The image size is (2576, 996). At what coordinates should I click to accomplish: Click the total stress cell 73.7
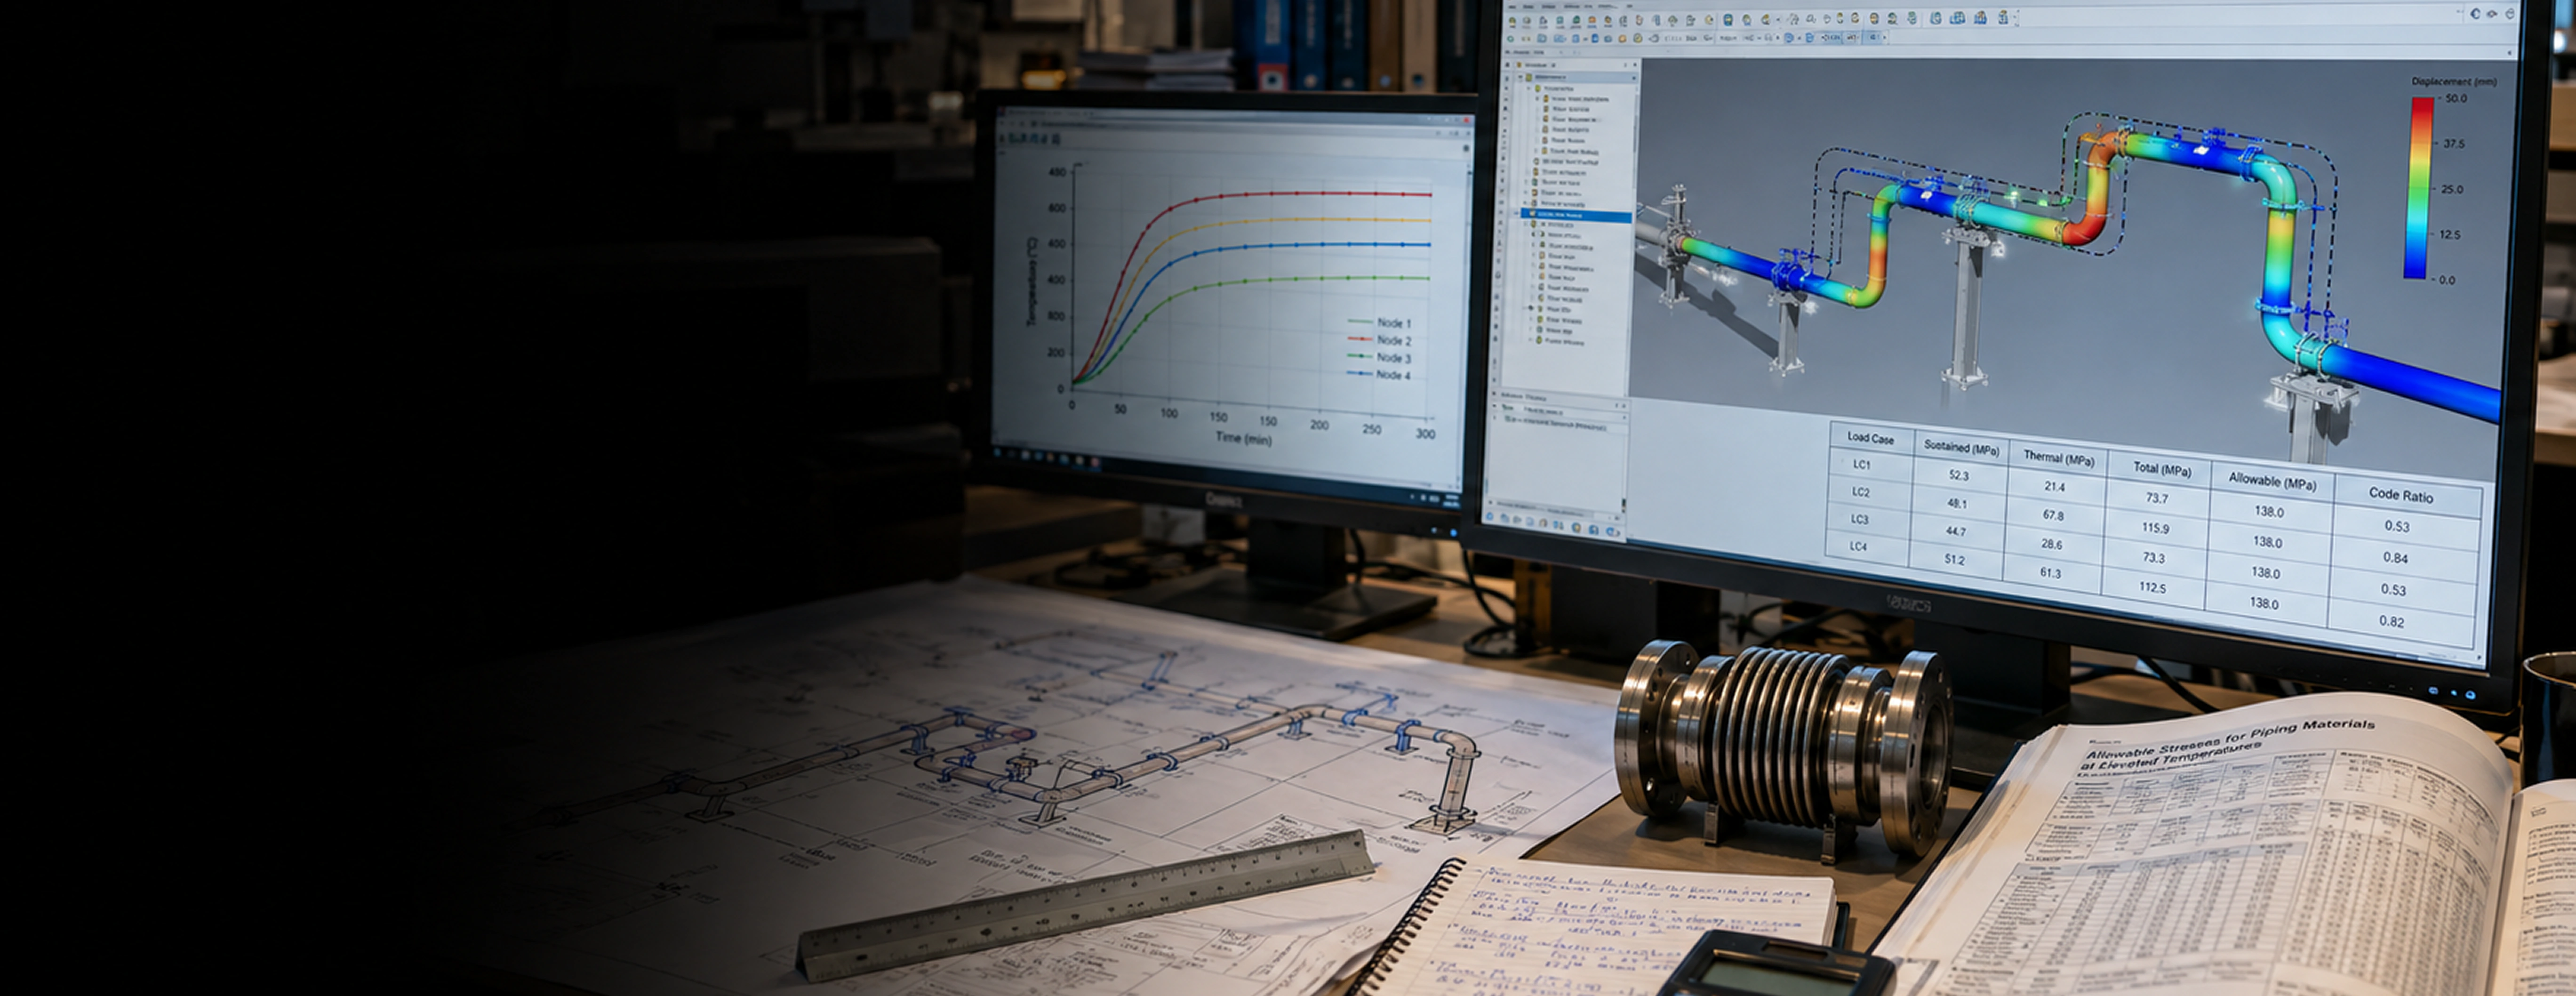tap(2157, 498)
